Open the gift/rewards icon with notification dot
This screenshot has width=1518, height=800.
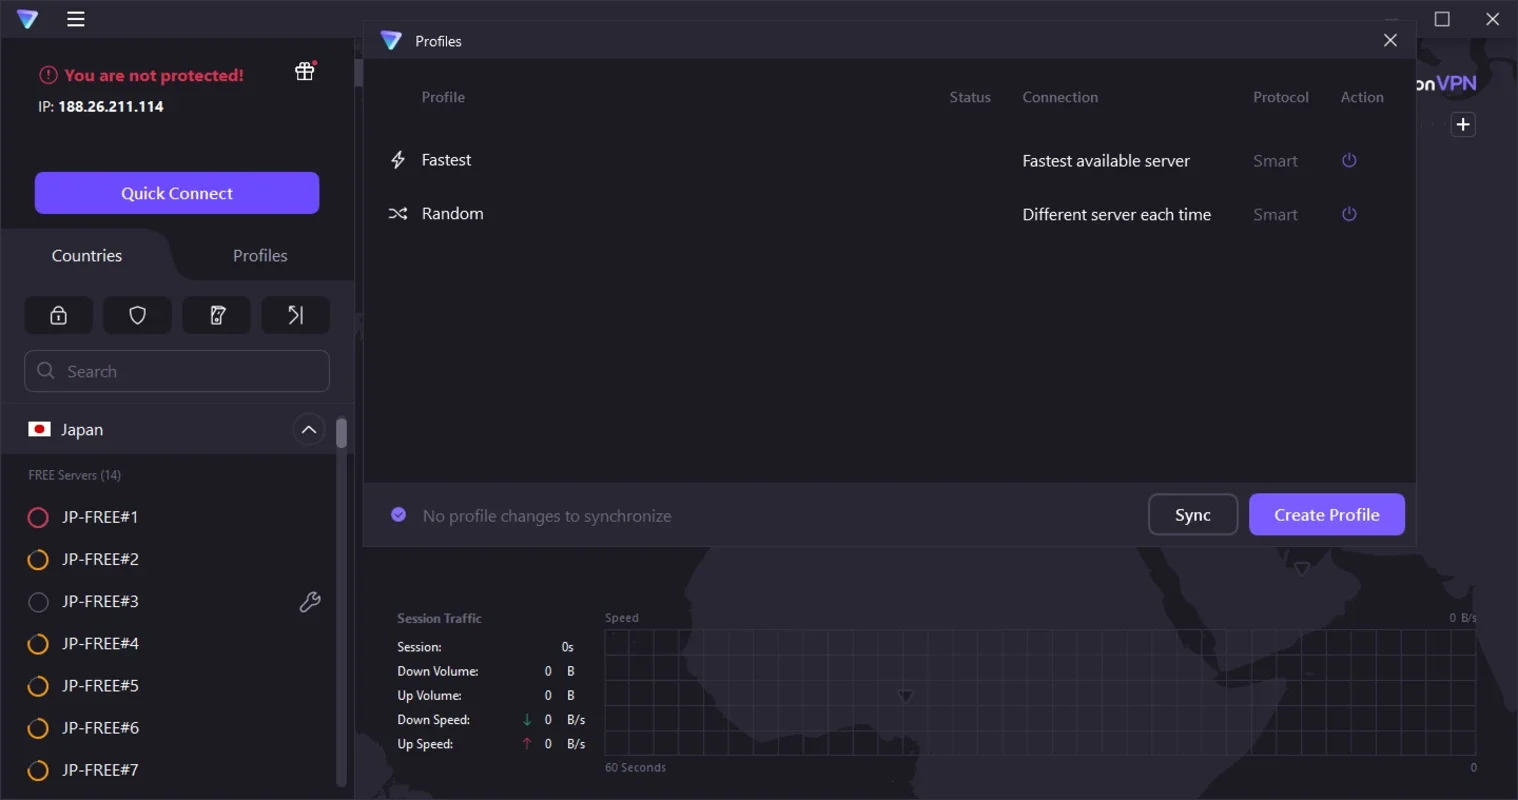[304, 70]
